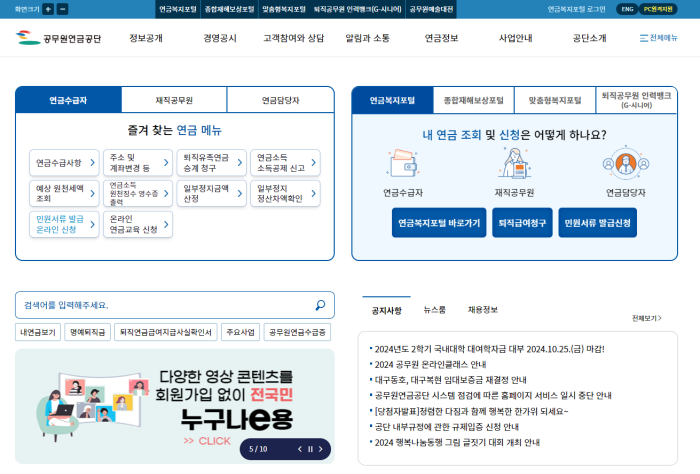
Task: Click the 주요사업 keyword tag
Action: 240,332
